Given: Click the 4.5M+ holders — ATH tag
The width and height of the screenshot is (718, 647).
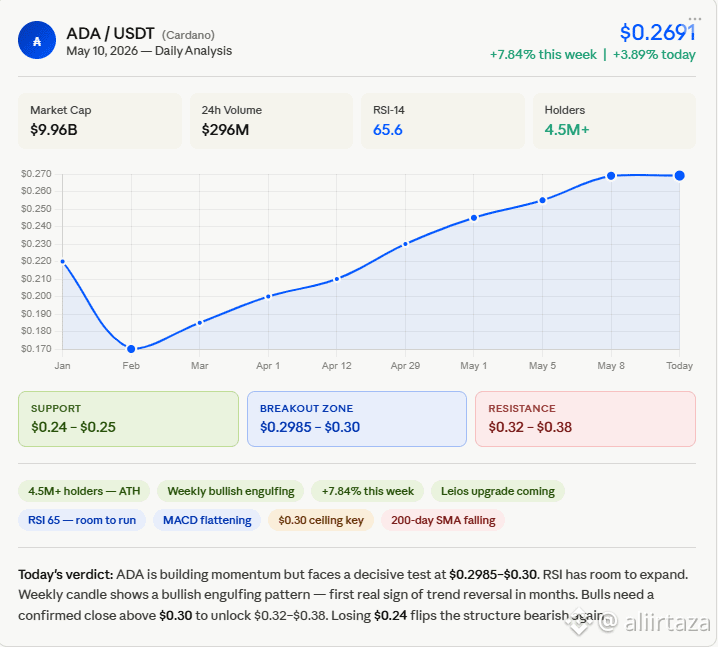Looking at the screenshot, I should pos(84,491).
